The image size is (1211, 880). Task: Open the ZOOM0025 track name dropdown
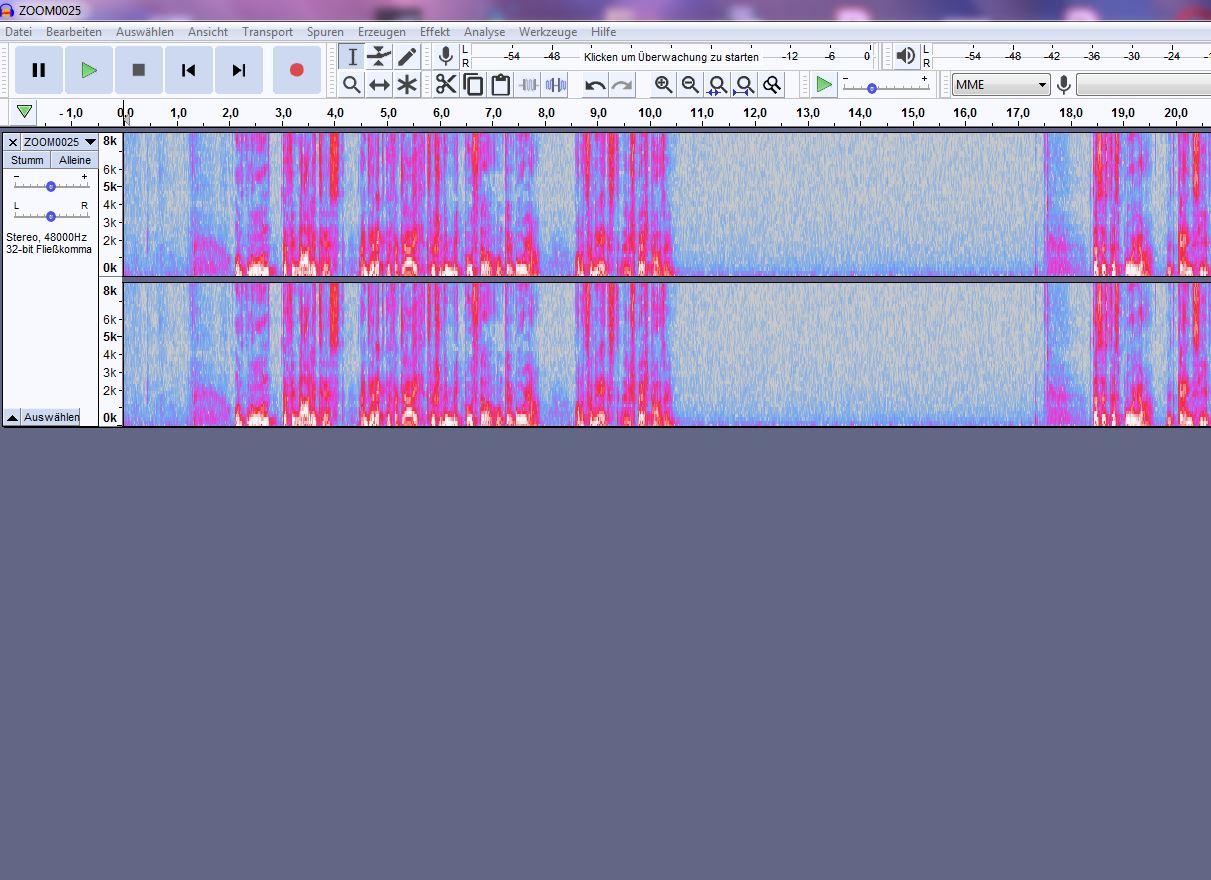60,142
